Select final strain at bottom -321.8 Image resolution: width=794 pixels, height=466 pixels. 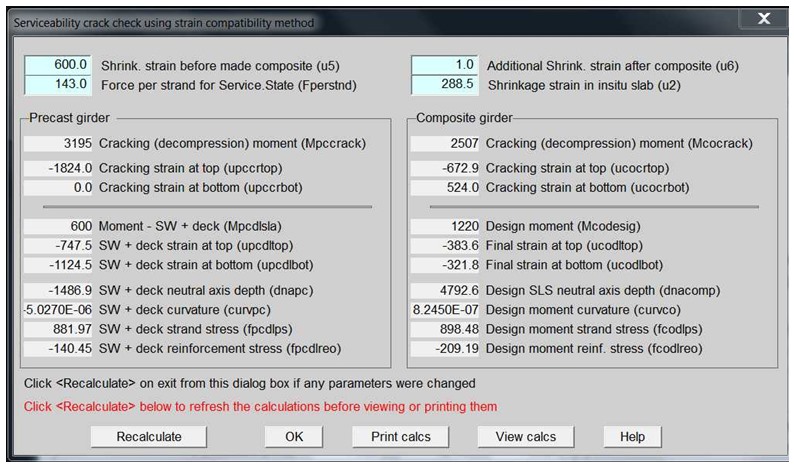(445, 265)
